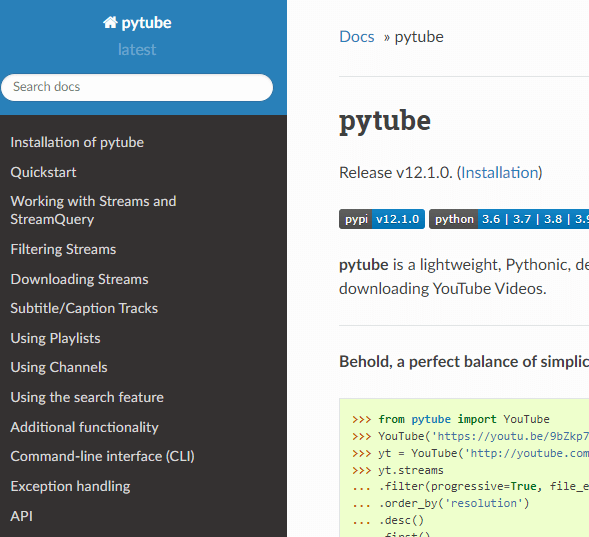Open Using Playlists page
Image resolution: width=589 pixels, height=537 pixels.
tap(55, 338)
